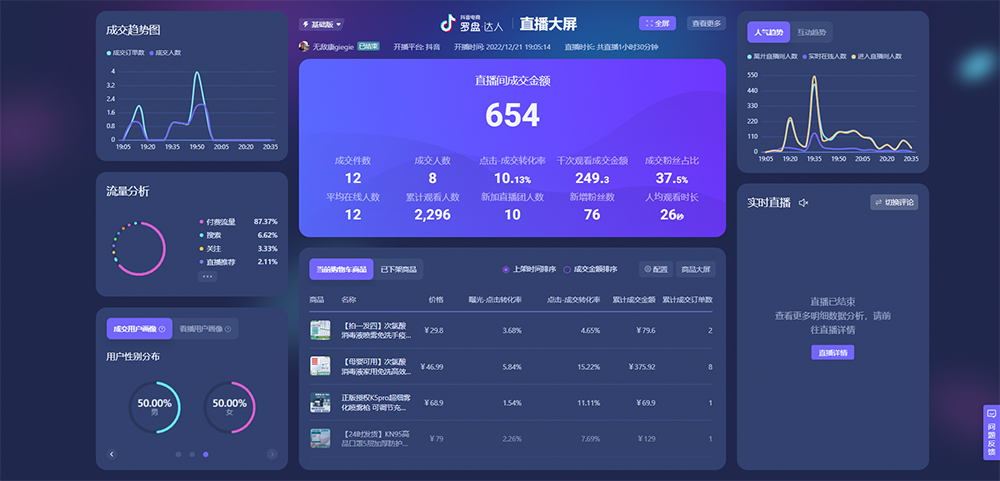Click the pink 付费流量 legend color dot
The image size is (1000, 481).
pyautogui.click(x=201, y=221)
